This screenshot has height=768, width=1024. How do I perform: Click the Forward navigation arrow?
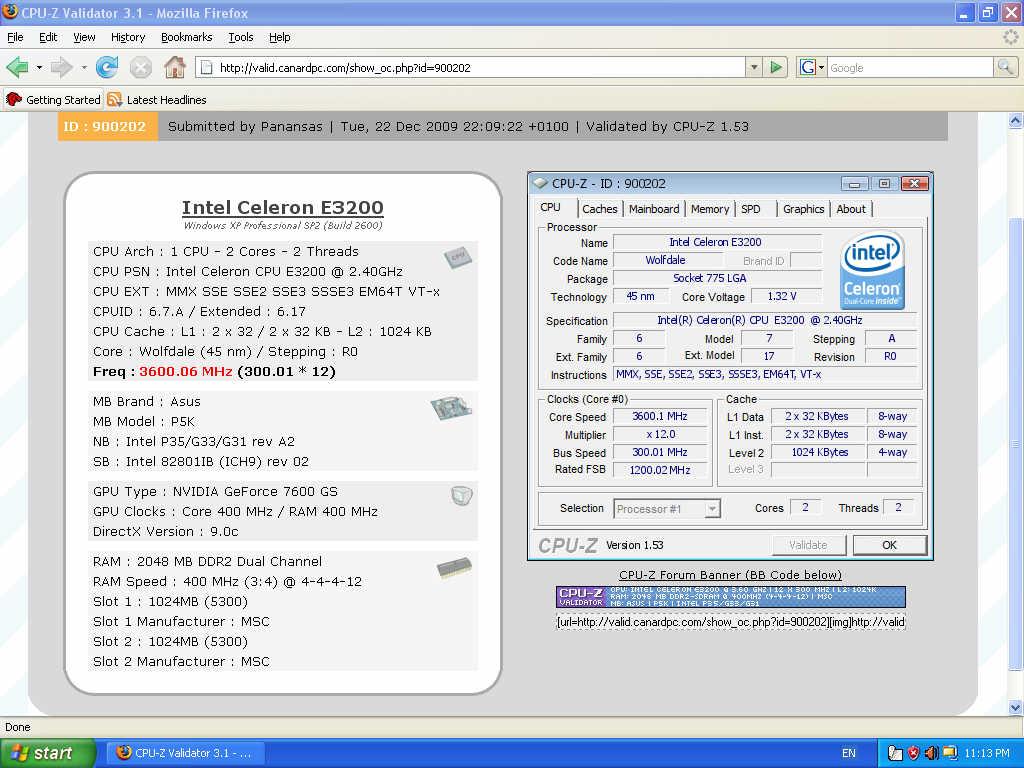(x=62, y=67)
